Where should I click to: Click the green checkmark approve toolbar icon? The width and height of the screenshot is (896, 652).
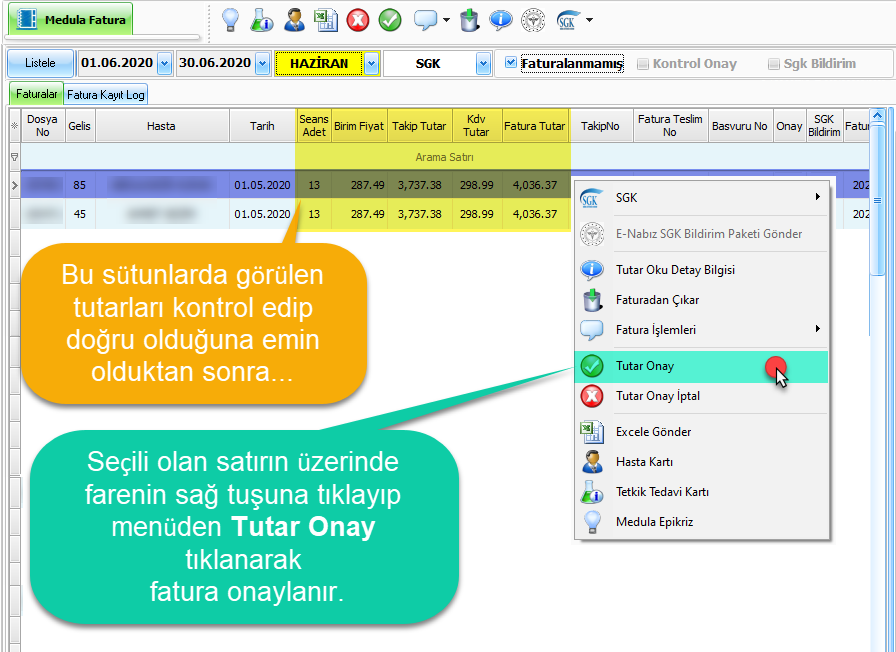(390, 20)
